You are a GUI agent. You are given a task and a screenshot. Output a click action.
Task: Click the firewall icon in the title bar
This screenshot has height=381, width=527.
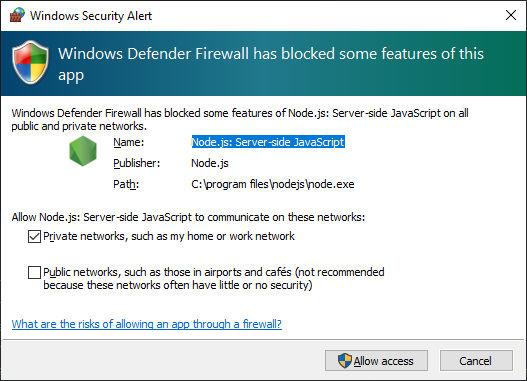[x=17, y=15]
